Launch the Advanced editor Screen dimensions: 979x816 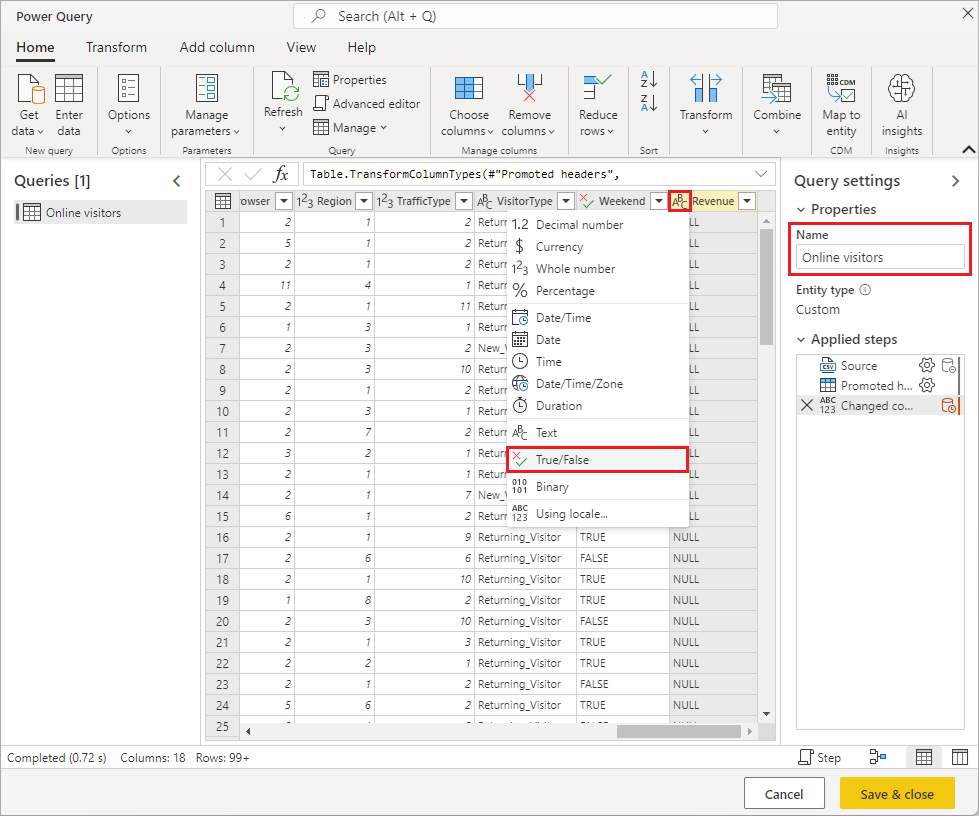[367, 104]
